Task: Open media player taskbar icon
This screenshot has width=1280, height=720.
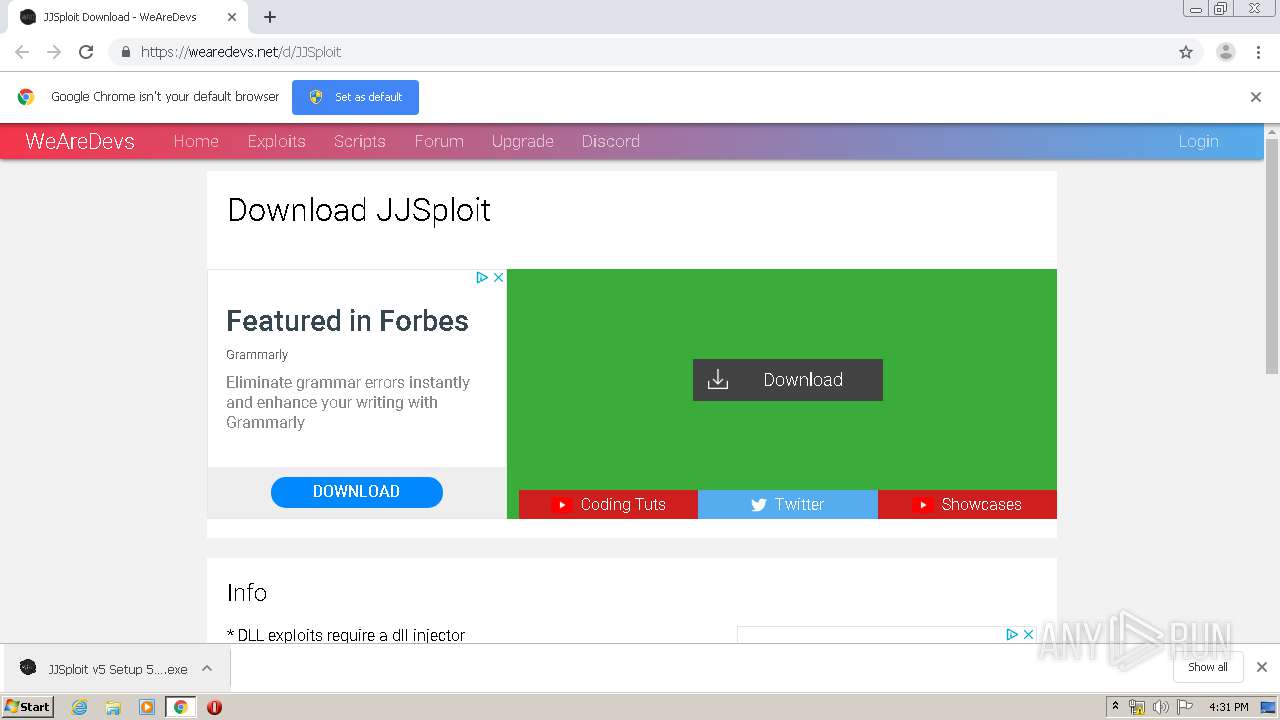Action: point(147,707)
